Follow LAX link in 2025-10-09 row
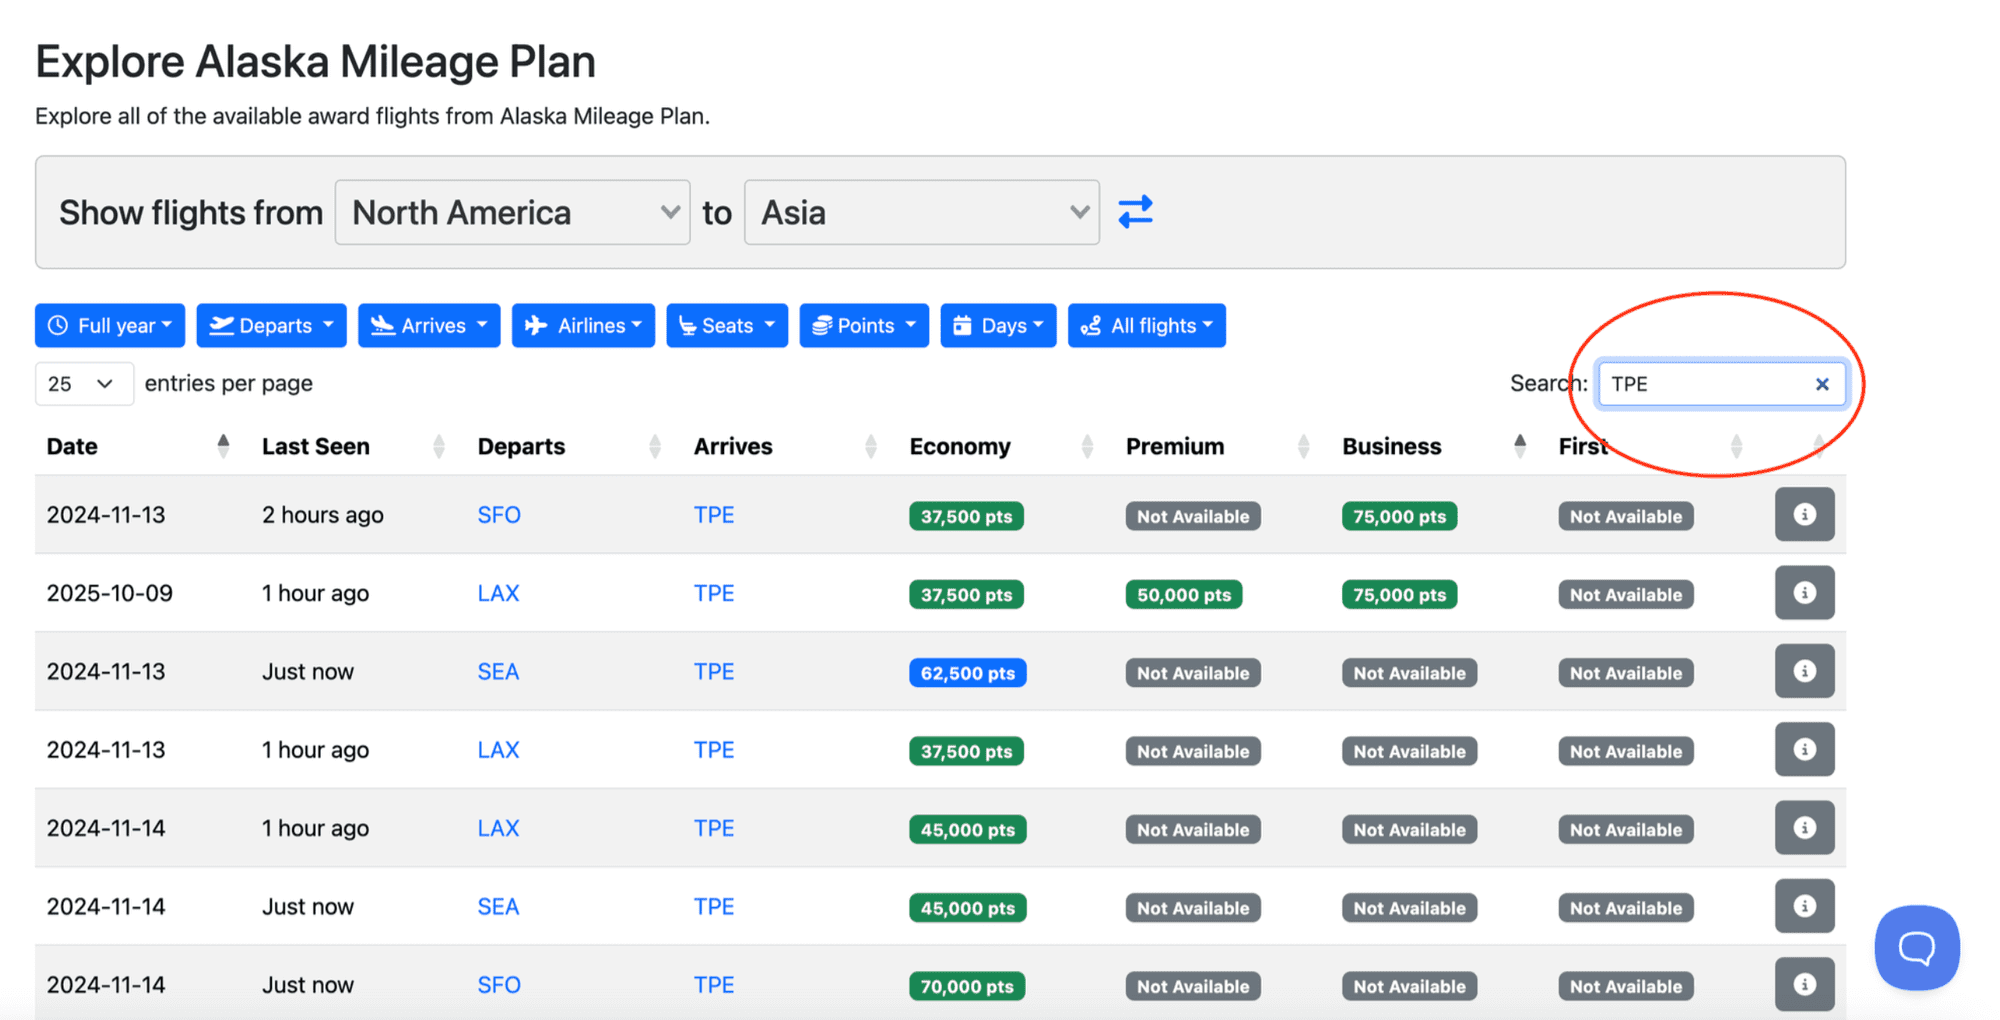Screen dimensions: 2000x1020 pos(498,593)
